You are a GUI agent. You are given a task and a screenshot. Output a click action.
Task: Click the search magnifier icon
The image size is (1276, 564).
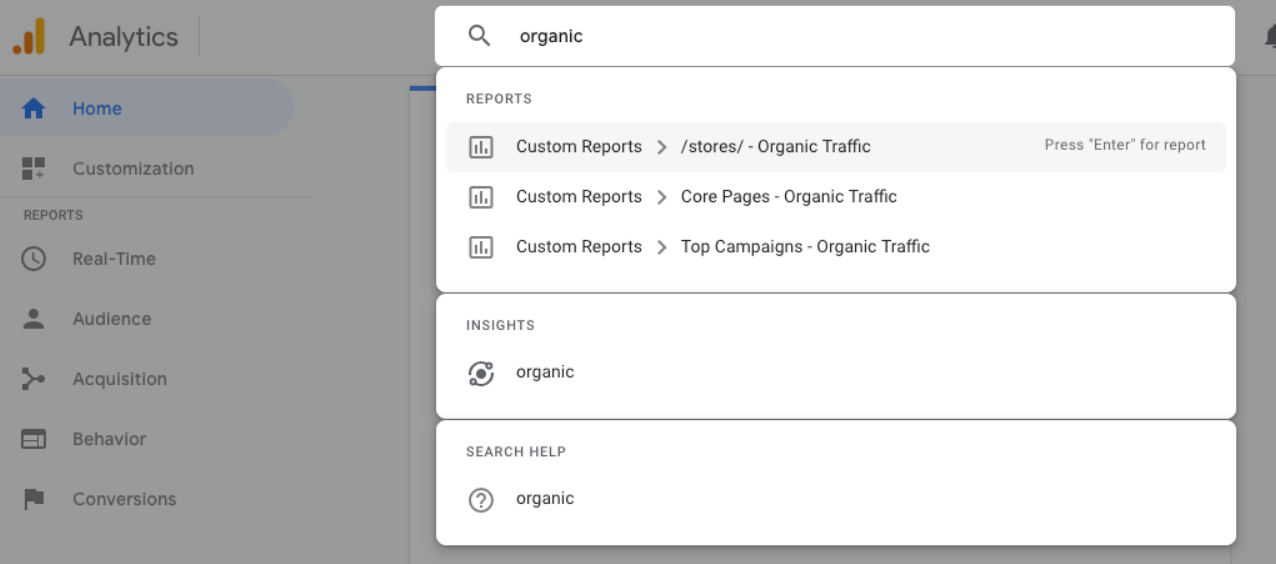click(480, 36)
